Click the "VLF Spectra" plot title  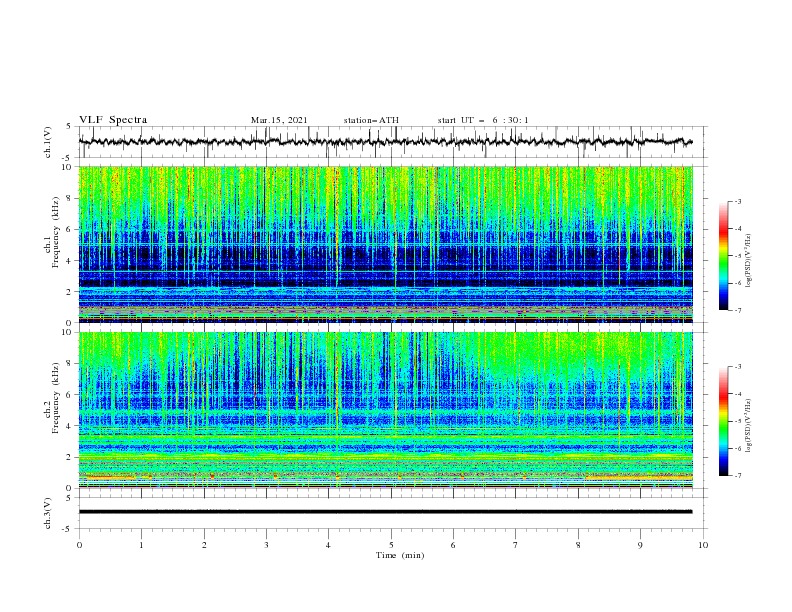pos(113,120)
